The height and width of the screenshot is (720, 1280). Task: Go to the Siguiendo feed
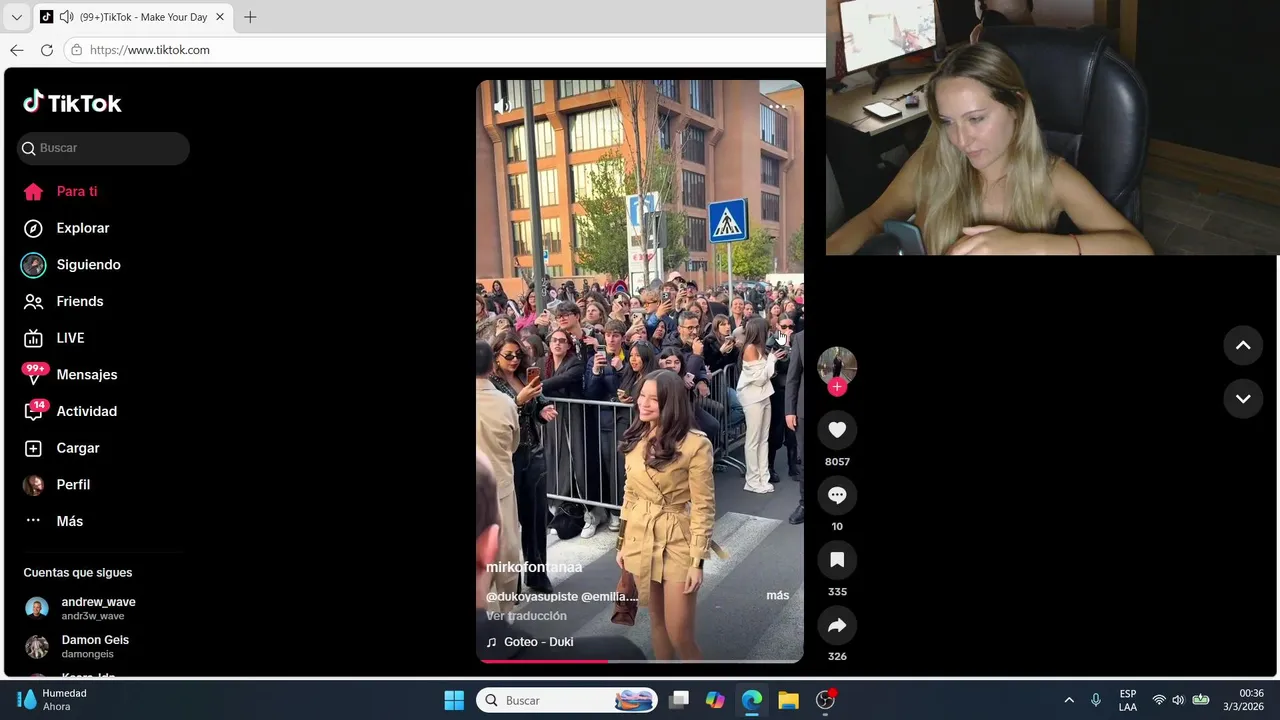coord(72,265)
